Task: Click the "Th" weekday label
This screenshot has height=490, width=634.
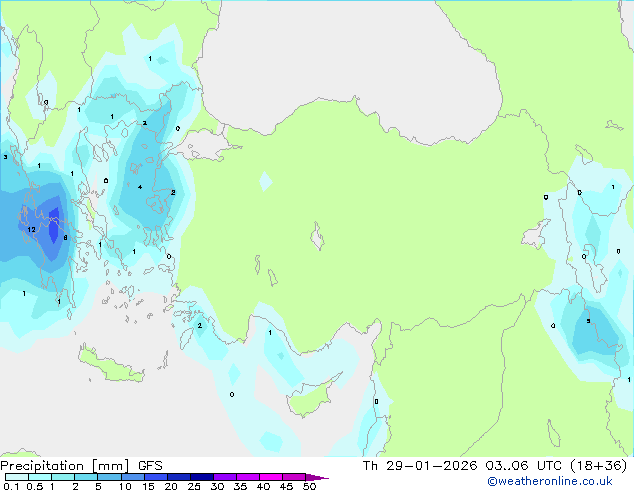Action: (370, 466)
